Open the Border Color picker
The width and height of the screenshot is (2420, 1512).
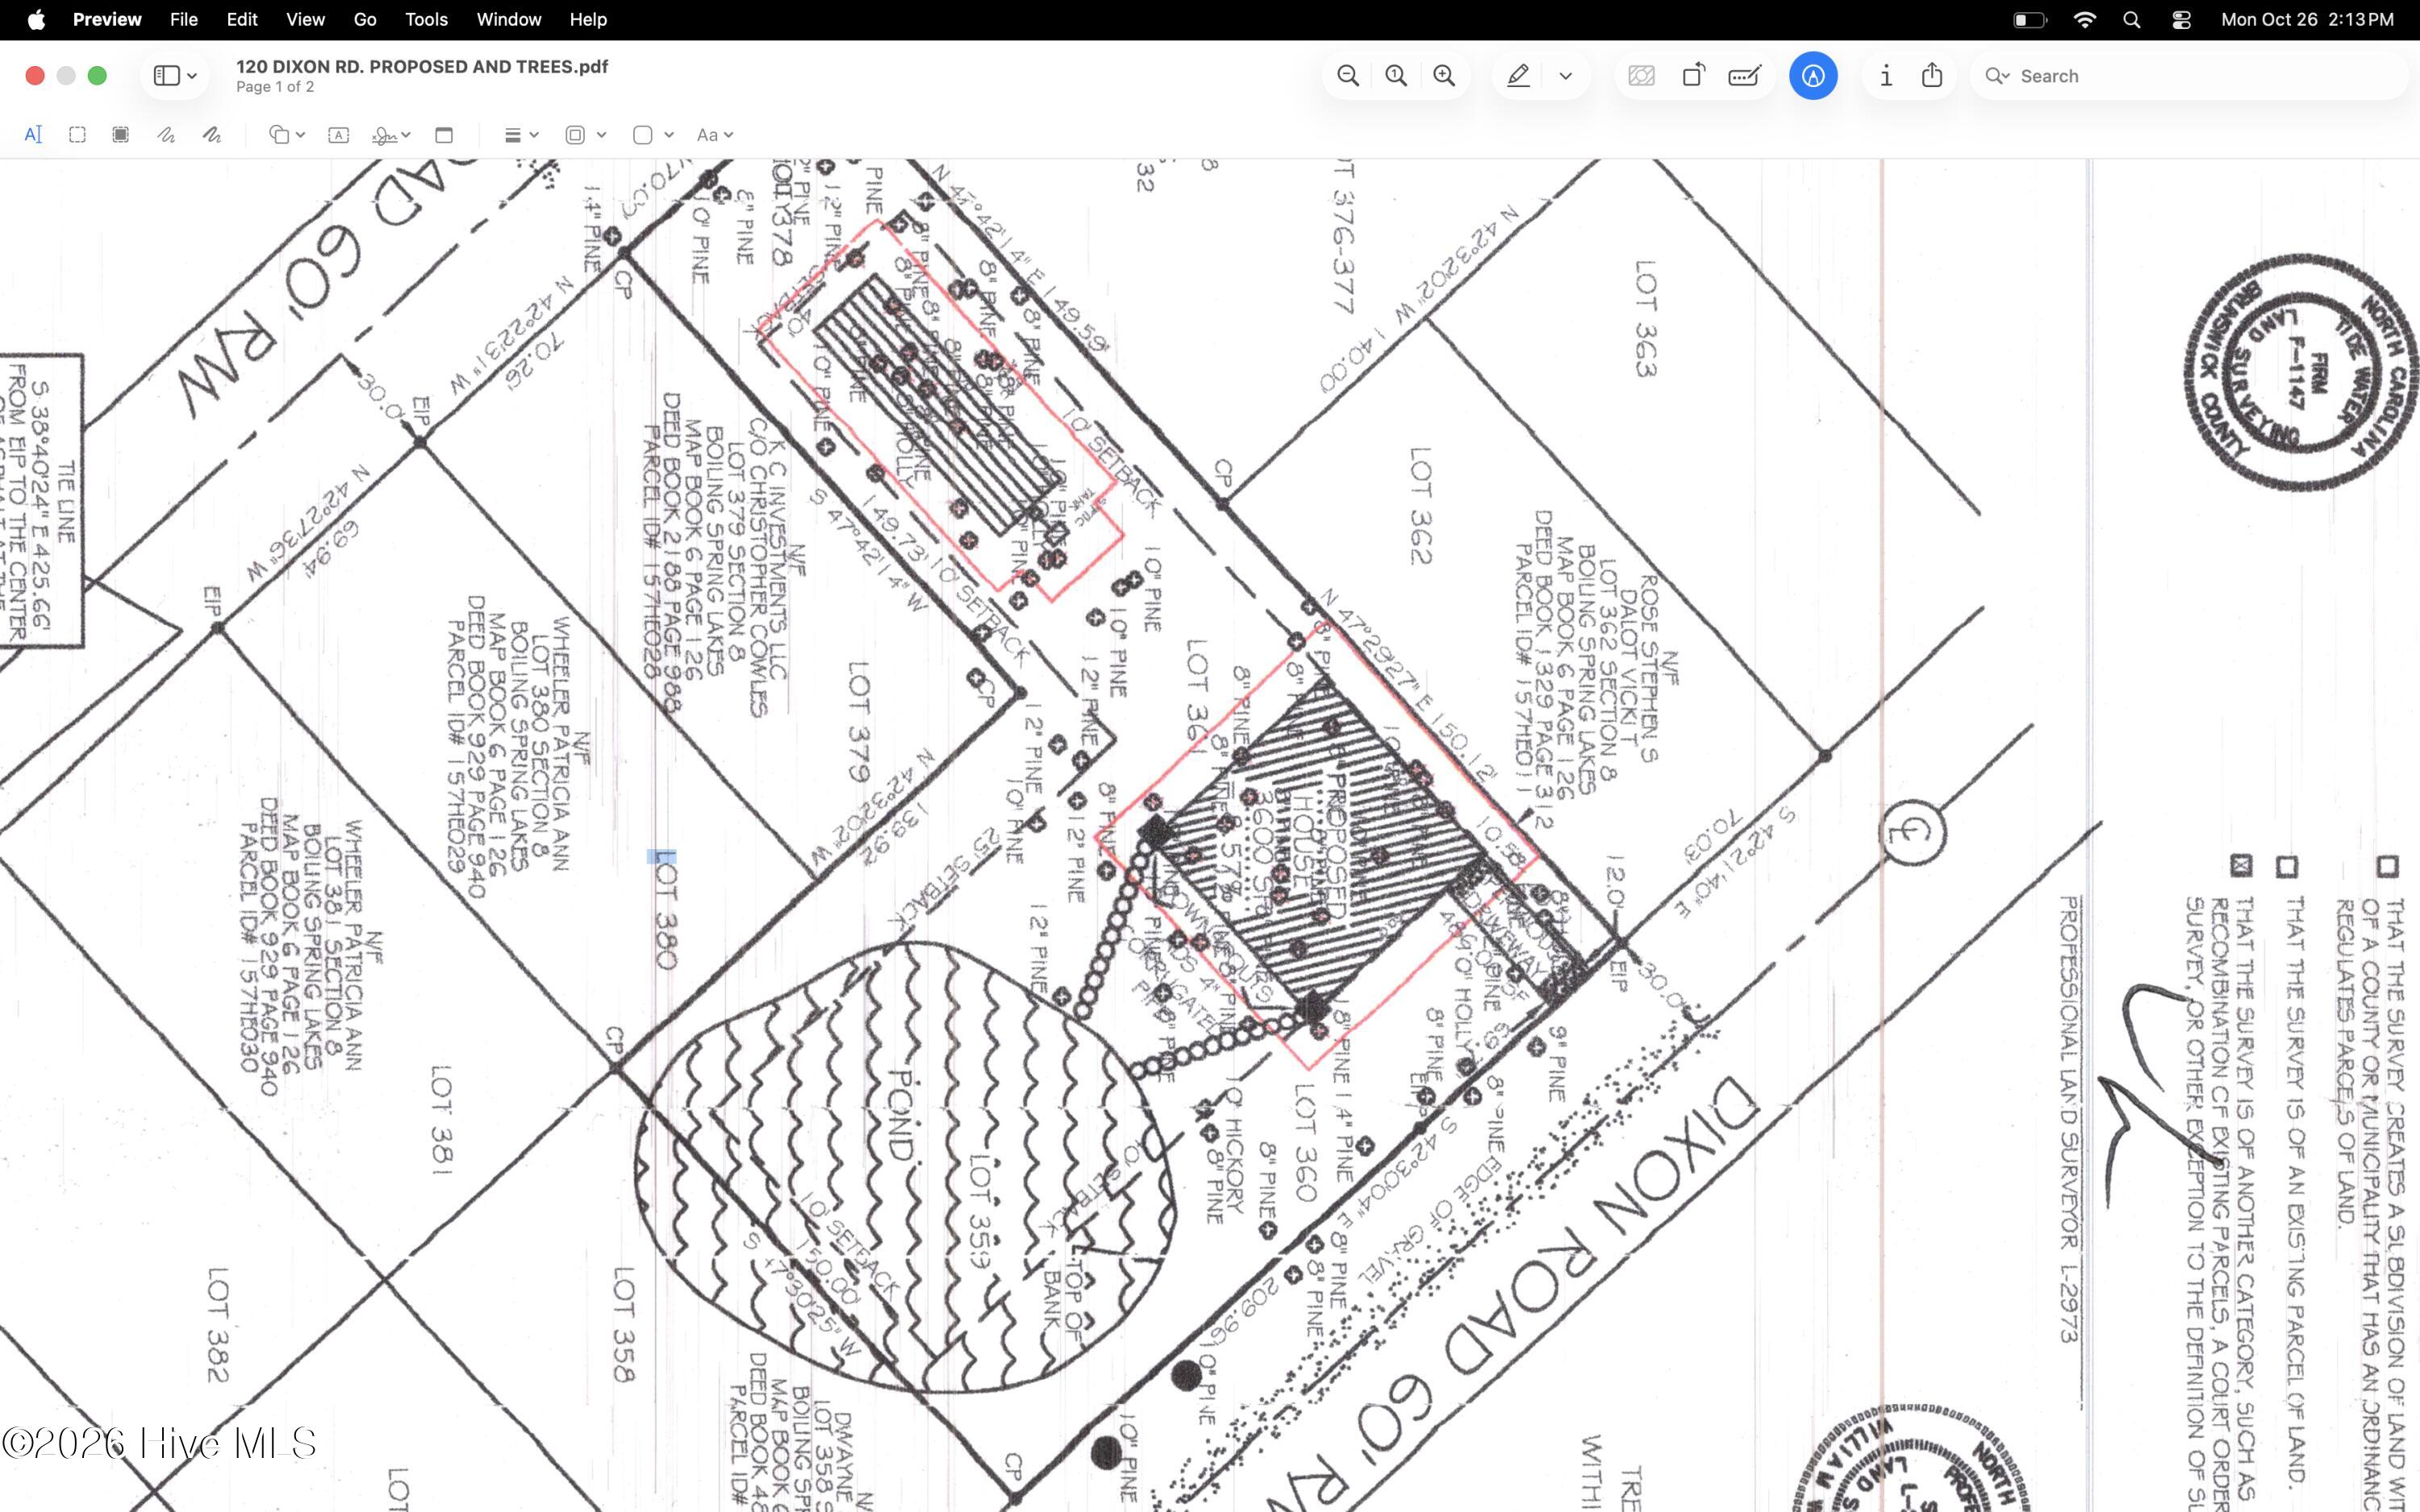(586, 135)
